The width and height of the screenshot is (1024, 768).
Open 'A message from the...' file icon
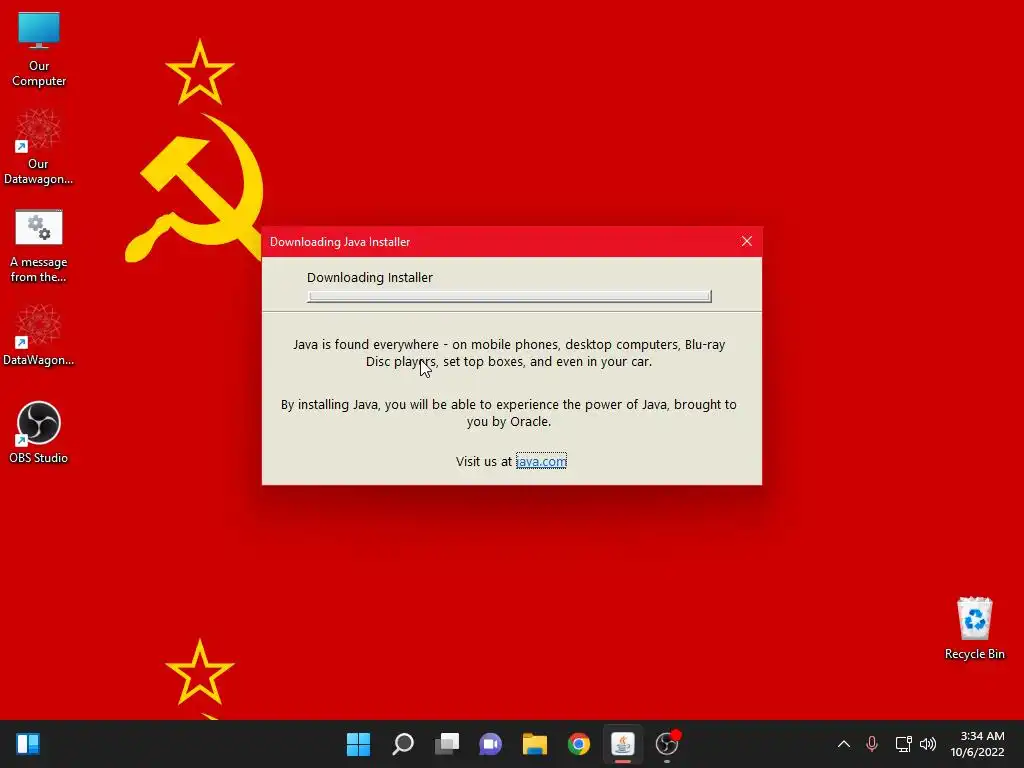tap(39, 245)
